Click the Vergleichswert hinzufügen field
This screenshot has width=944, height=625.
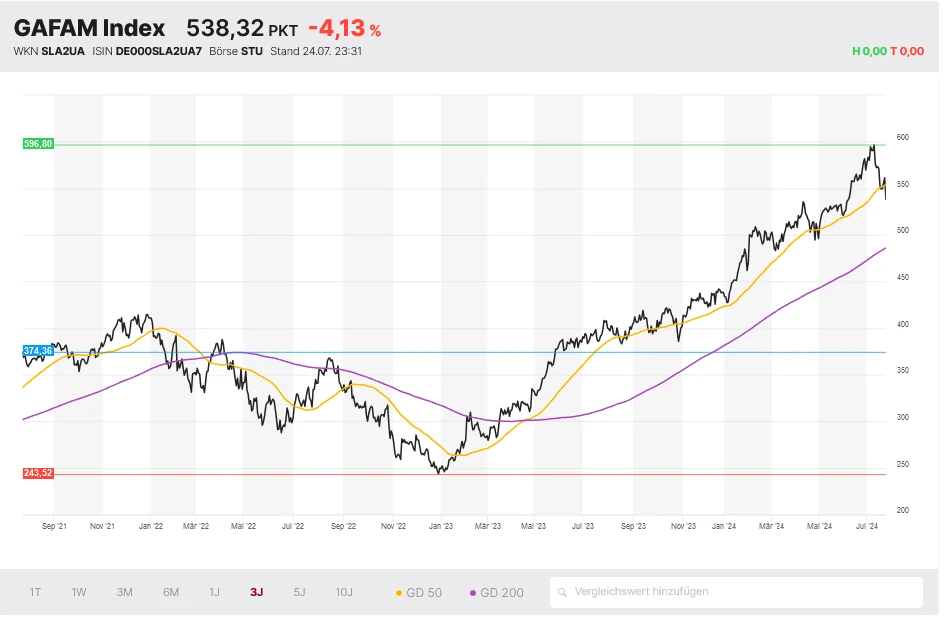[740, 592]
